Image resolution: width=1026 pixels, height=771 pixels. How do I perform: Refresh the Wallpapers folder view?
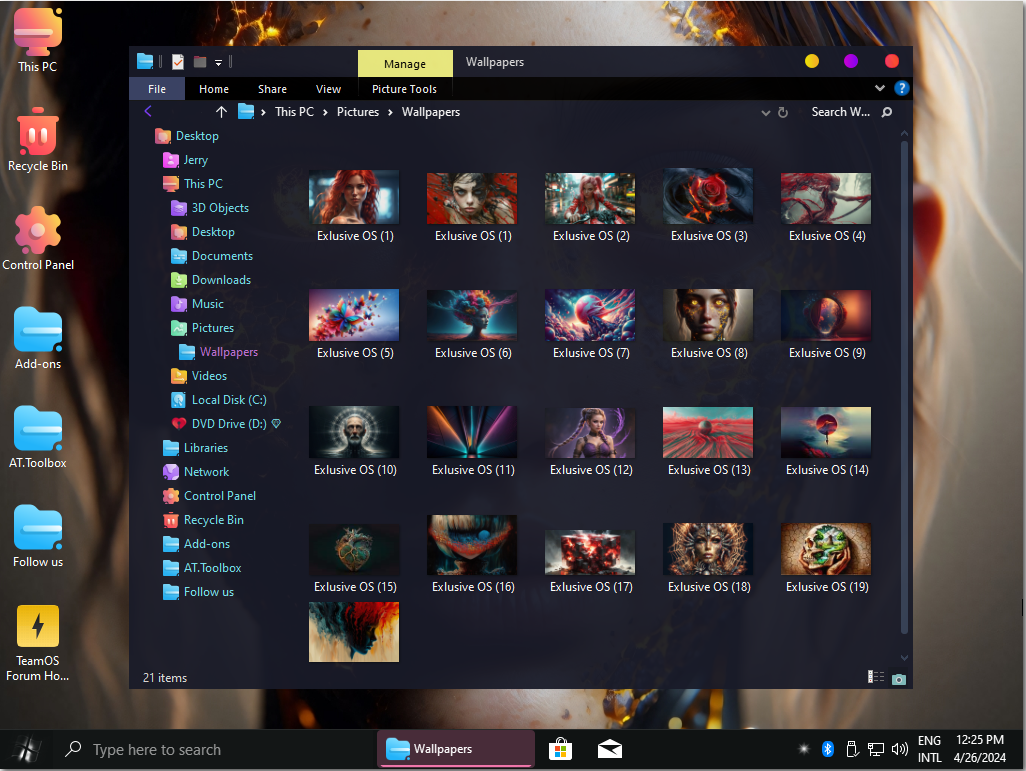click(x=783, y=113)
